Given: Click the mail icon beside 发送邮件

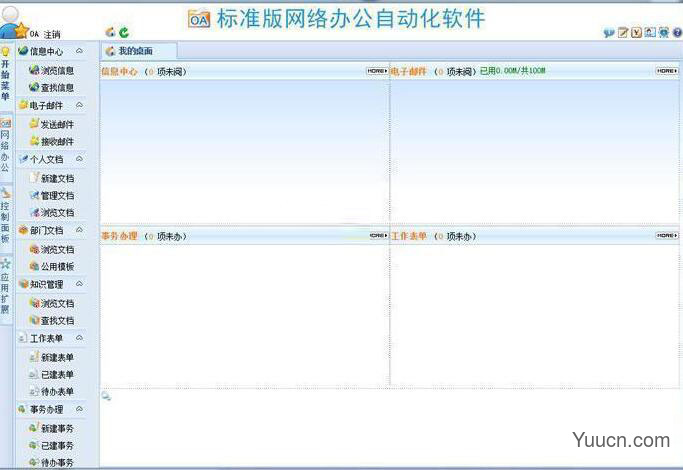Looking at the screenshot, I should 34,124.
